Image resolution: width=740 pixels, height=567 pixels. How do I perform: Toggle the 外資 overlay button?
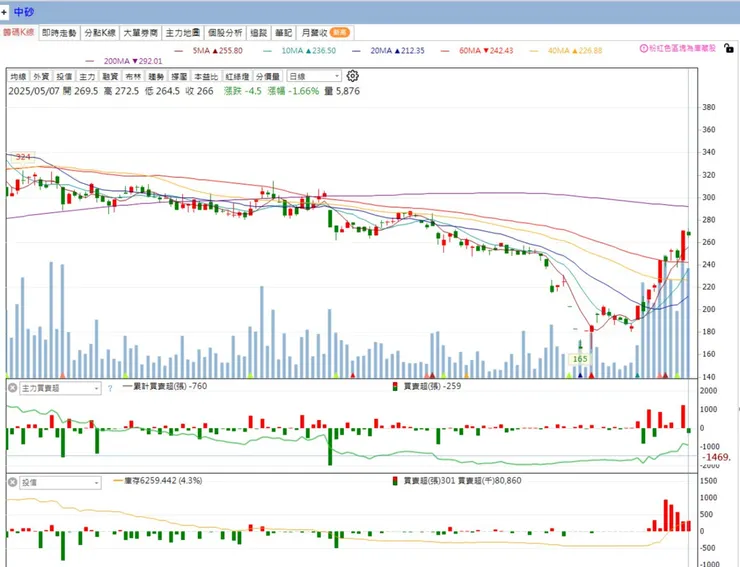(x=40, y=76)
